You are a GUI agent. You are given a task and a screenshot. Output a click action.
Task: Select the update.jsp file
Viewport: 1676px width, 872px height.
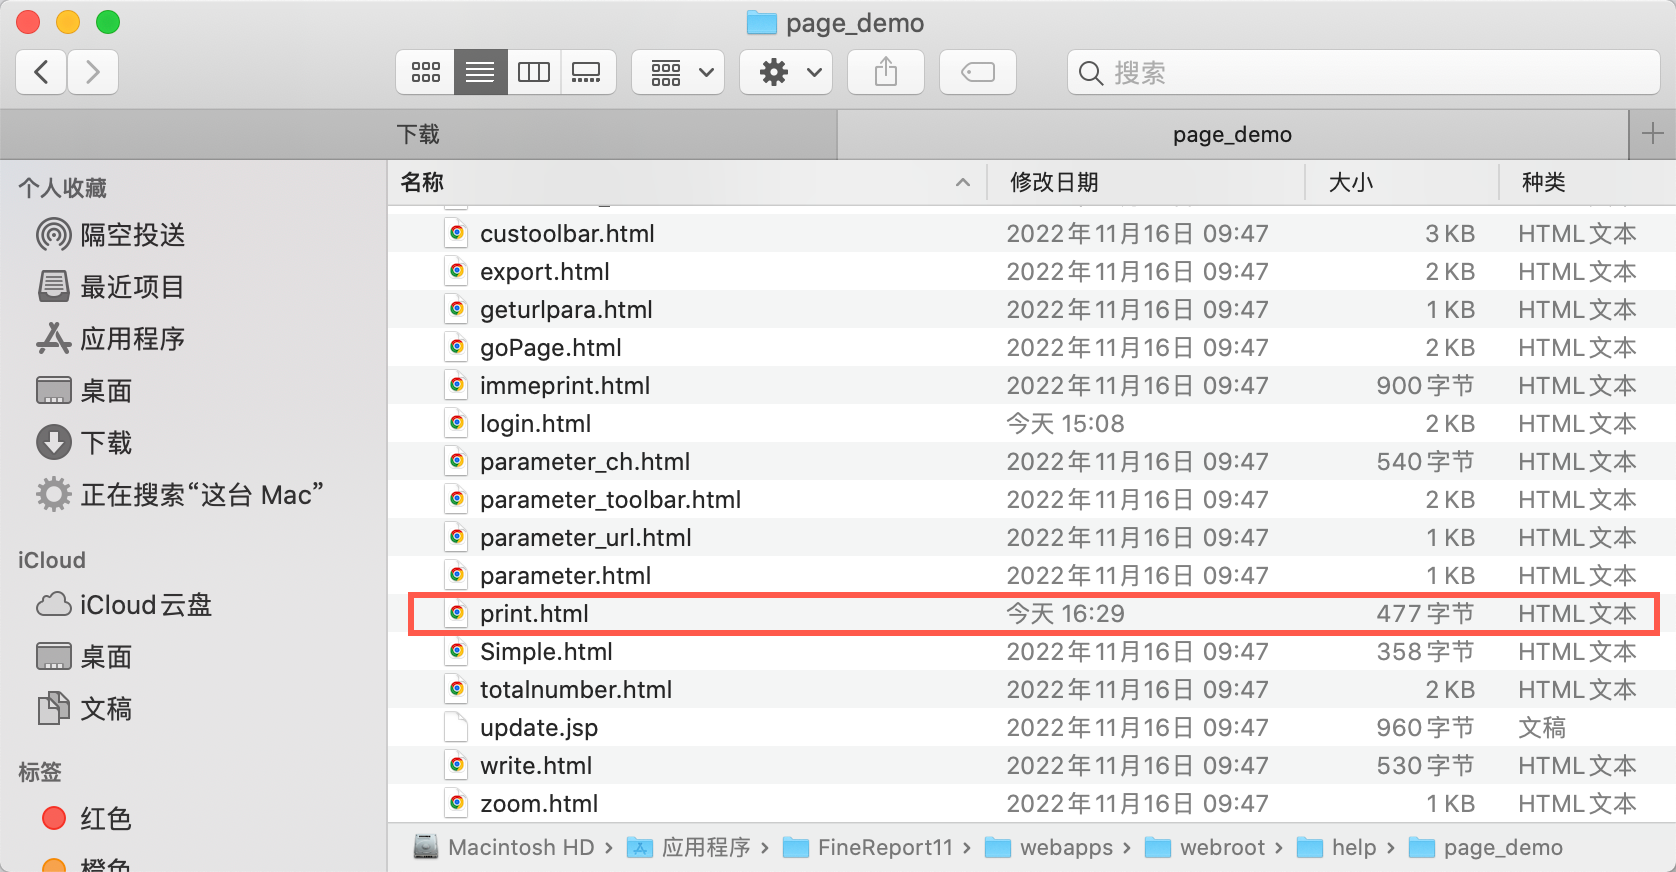(1032, 727)
